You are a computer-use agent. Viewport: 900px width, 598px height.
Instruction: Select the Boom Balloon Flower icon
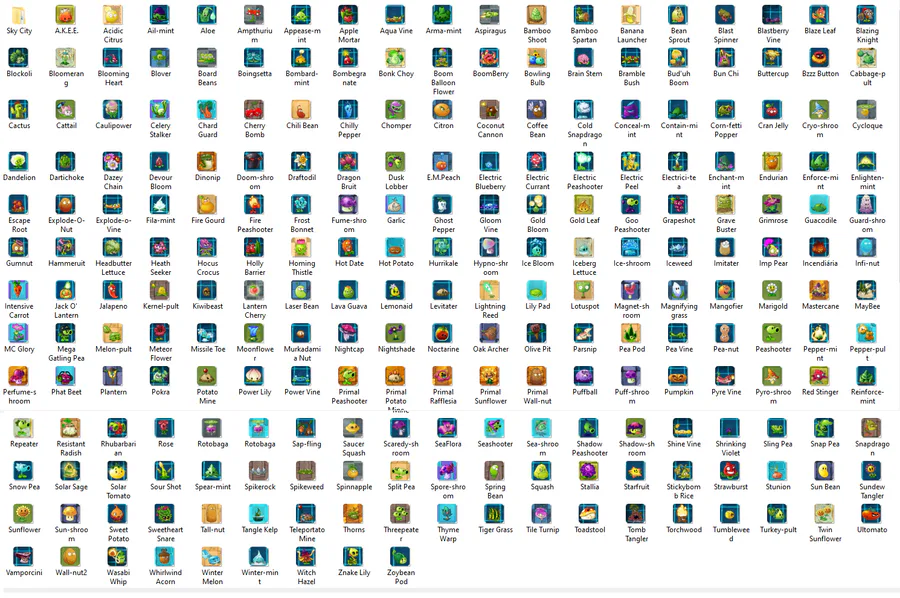443,58
